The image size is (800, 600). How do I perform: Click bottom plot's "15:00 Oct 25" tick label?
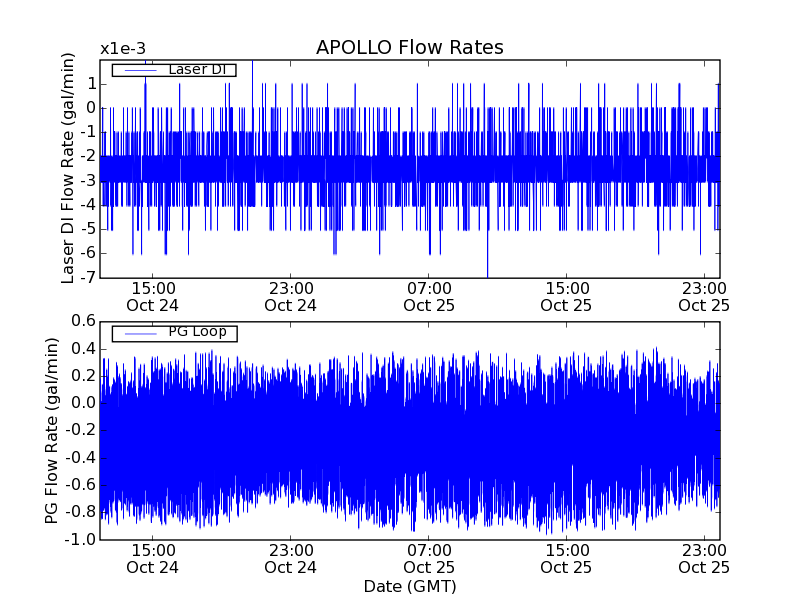coord(567,558)
